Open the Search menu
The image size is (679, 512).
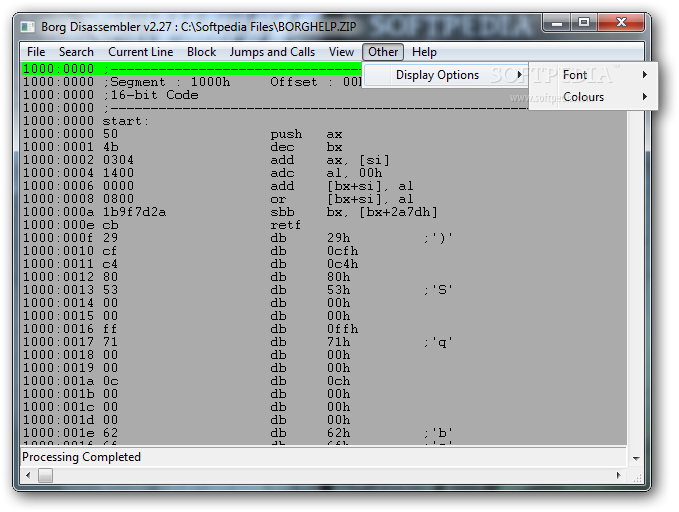click(x=76, y=52)
